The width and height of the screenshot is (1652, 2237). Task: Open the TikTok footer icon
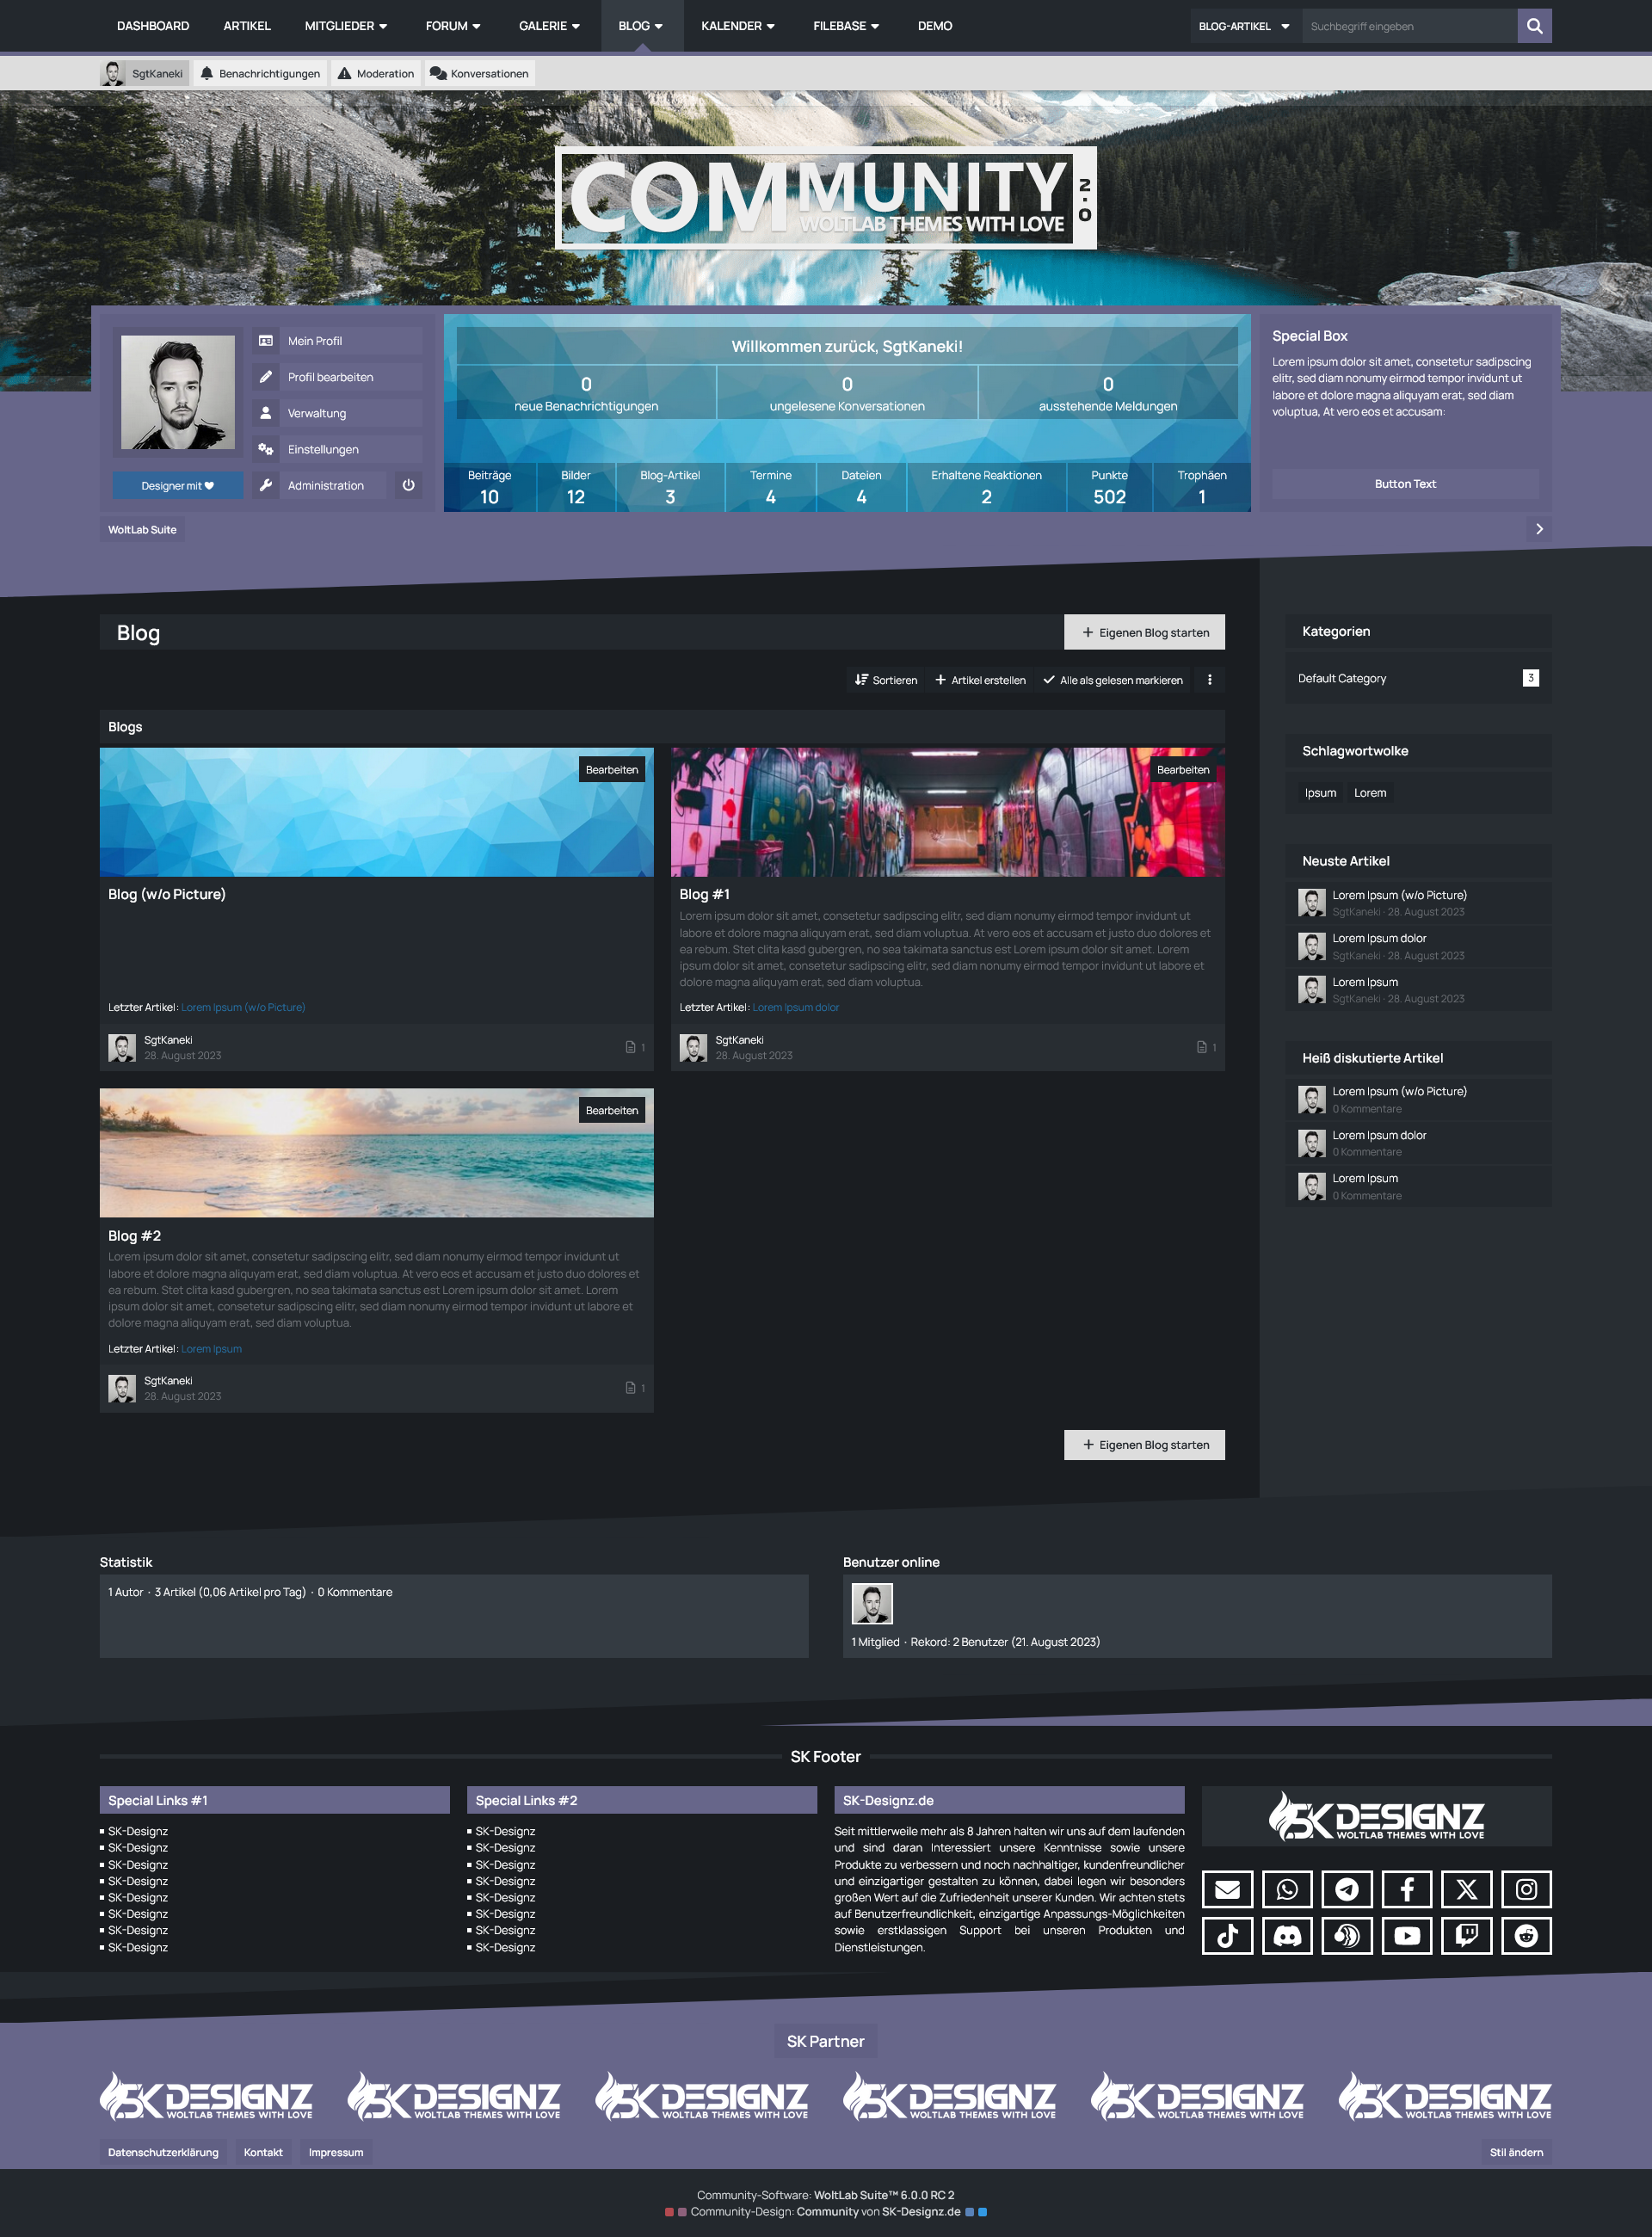tap(1227, 1936)
